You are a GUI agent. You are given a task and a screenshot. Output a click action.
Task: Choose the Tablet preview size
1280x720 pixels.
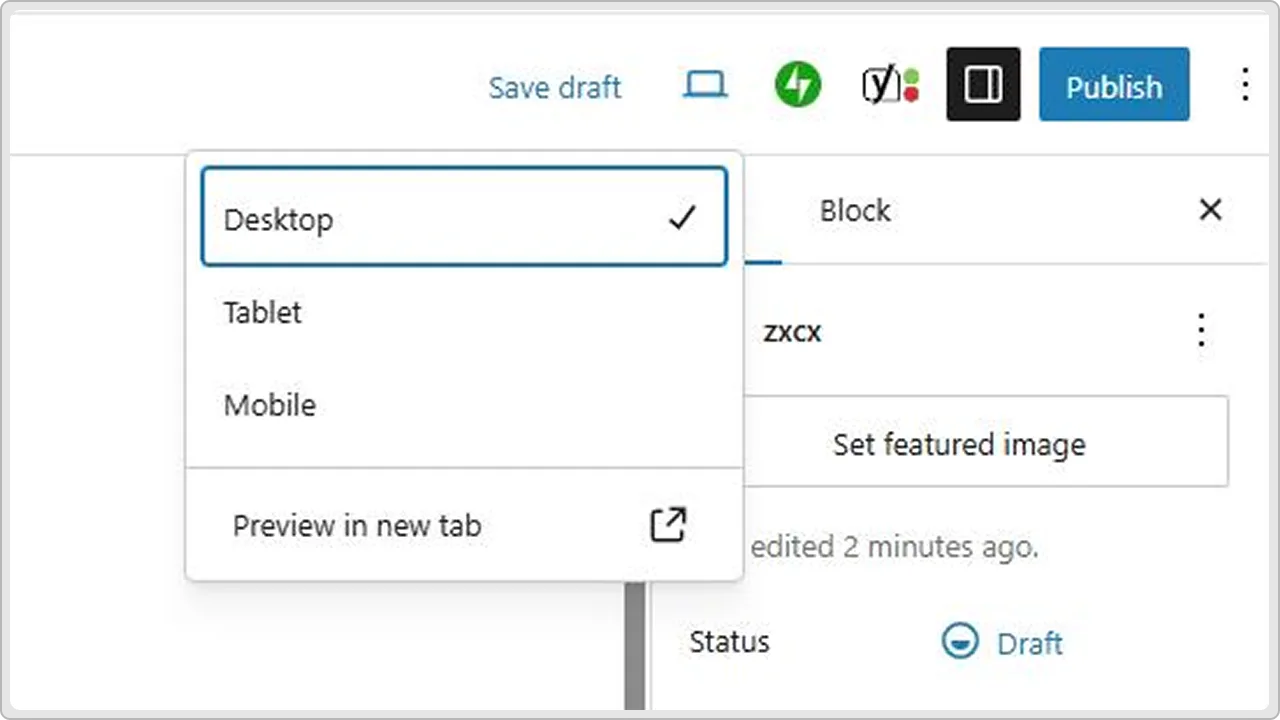(x=263, y=312)
